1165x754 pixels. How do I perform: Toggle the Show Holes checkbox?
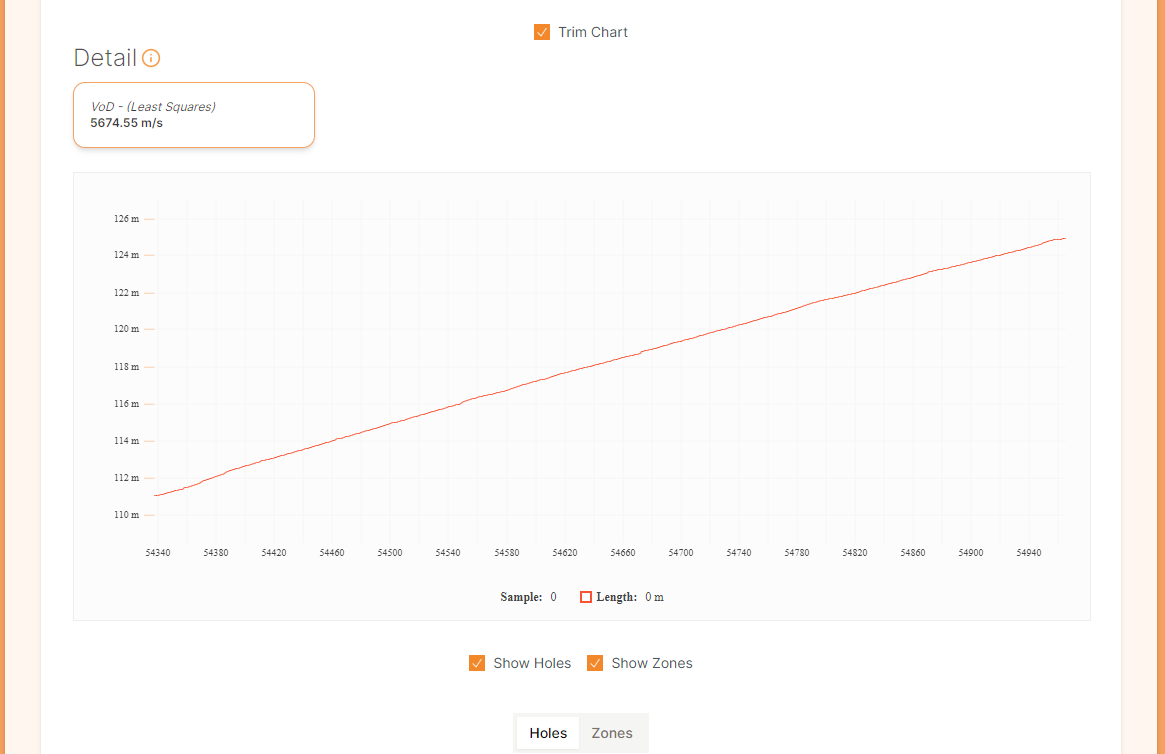pyautogui.click(x=477, y=663)
